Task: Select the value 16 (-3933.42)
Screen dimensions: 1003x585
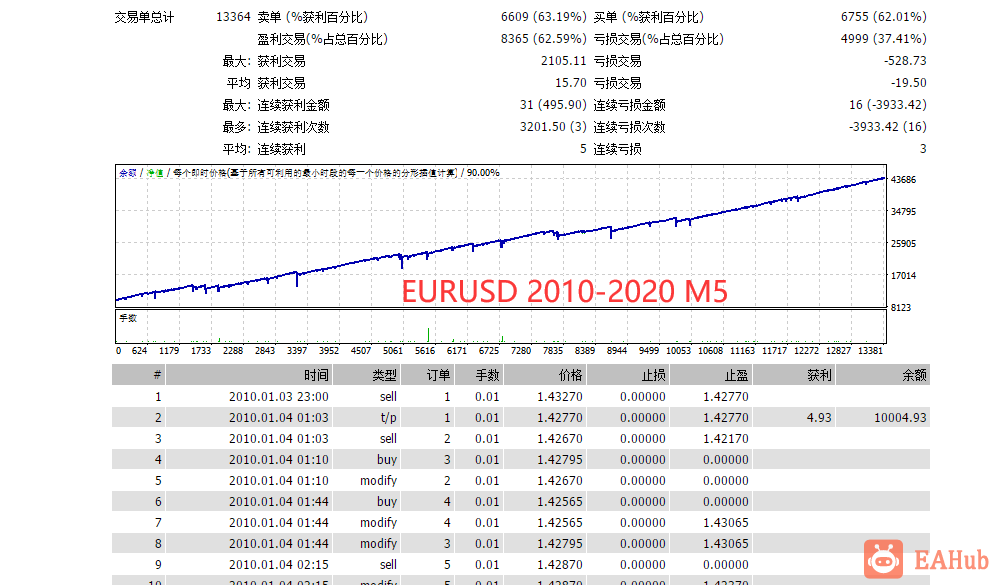Action: pos(888,104)
